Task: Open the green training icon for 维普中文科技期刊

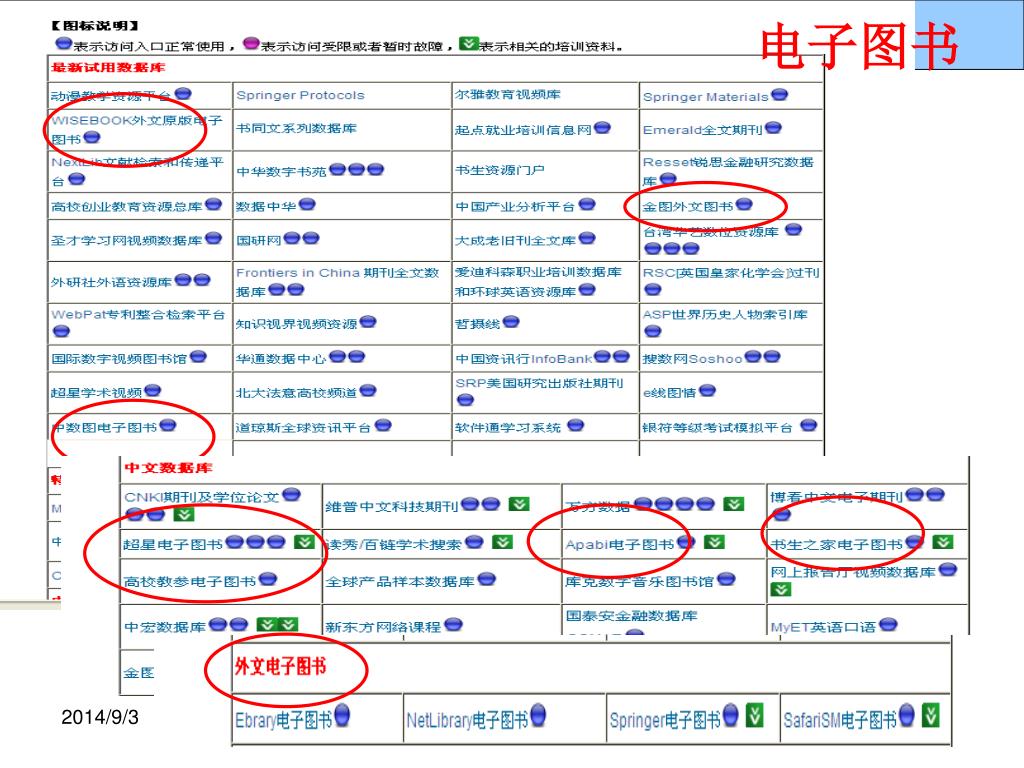Action: 519,504
